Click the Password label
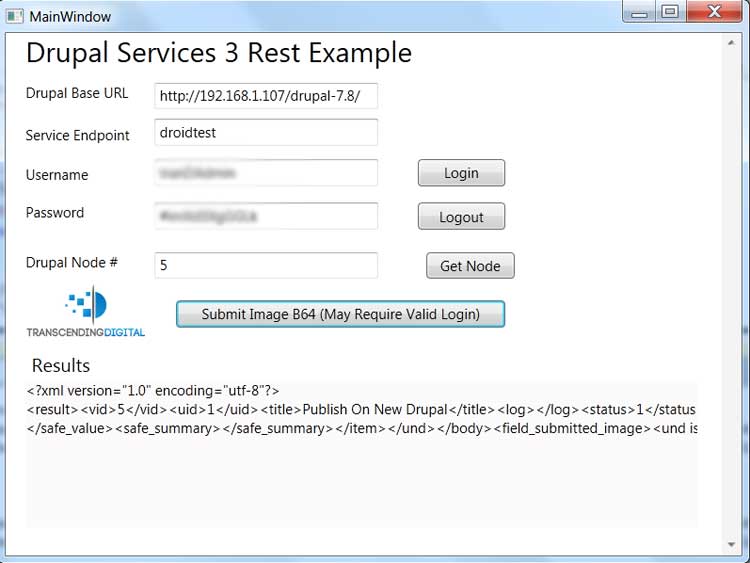The height and width of the screenshot is (563, 750). pos(55,212)
